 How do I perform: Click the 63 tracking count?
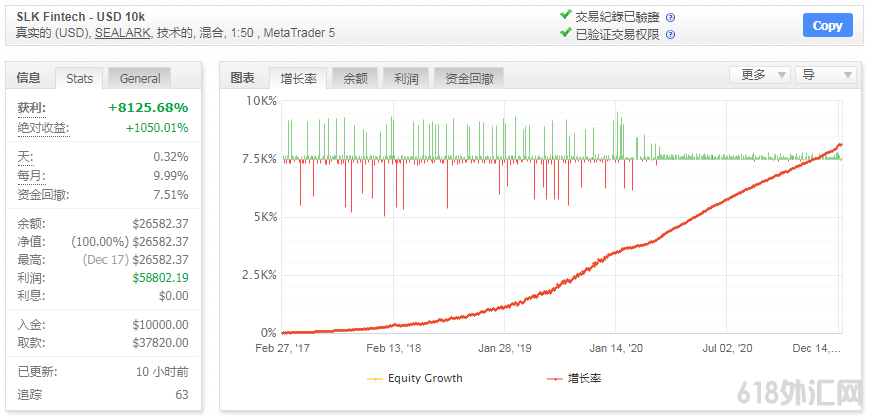tap(181, 395)
